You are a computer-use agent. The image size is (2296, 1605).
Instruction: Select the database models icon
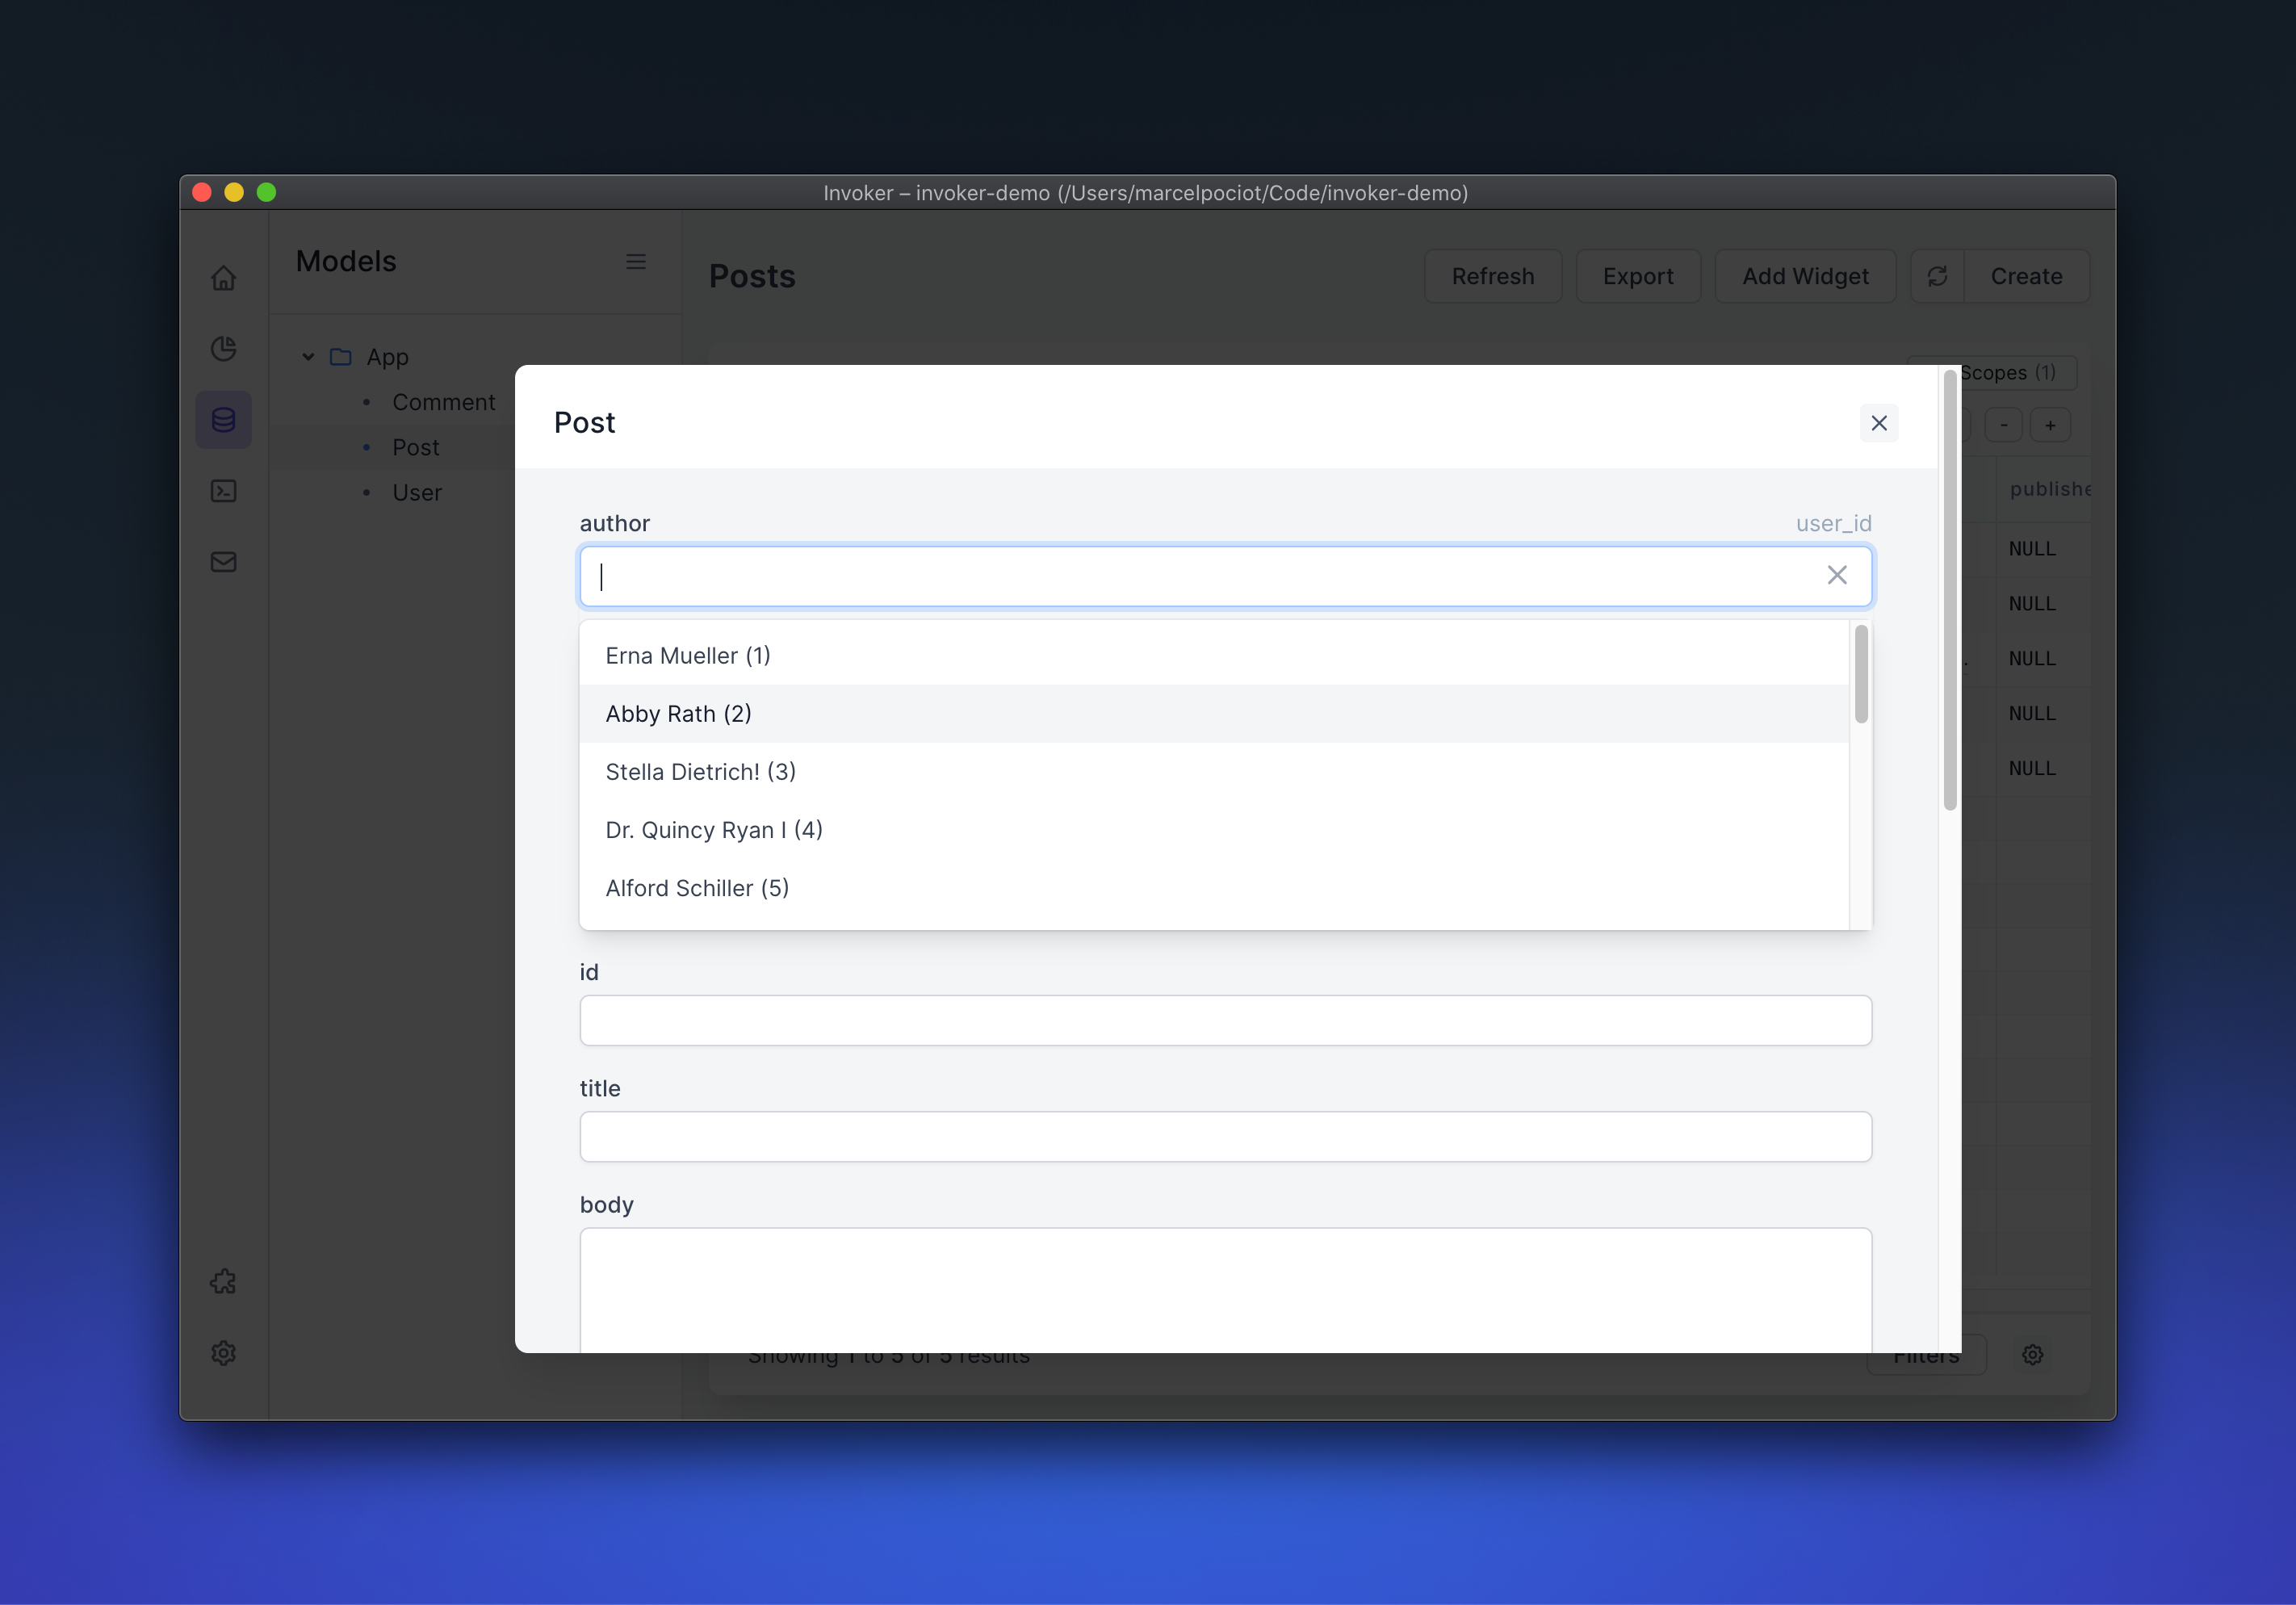tap(223, 420)
